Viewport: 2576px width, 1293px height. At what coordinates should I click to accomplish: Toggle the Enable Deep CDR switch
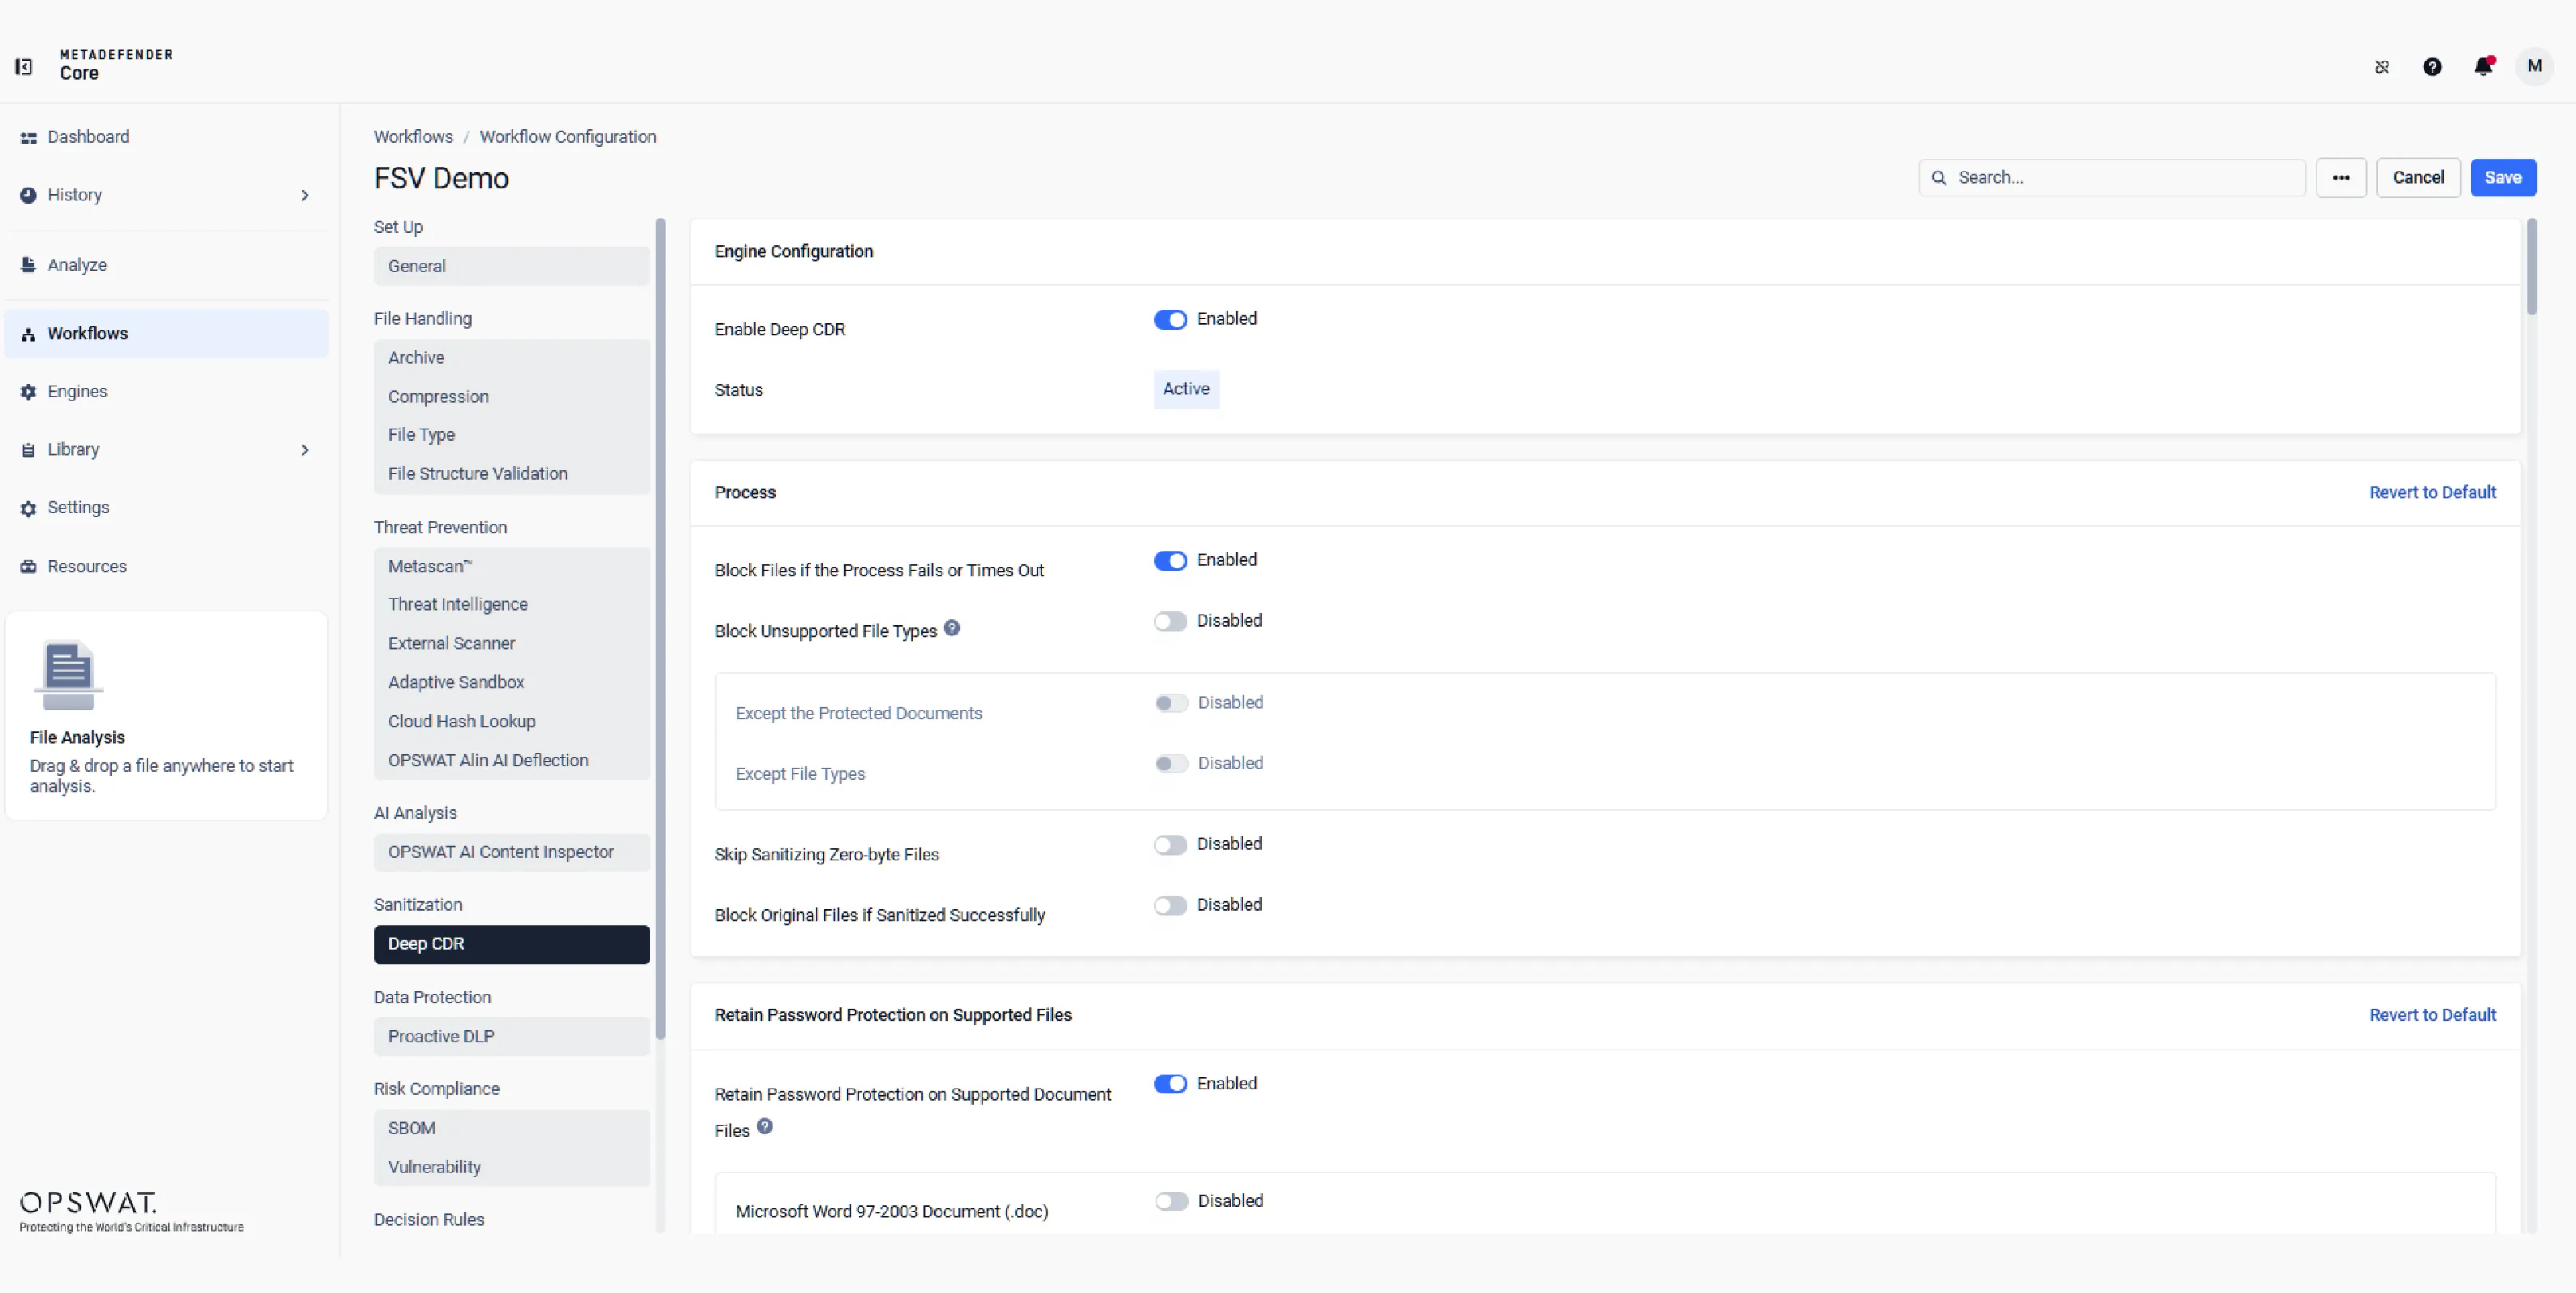coord(1170,320)
